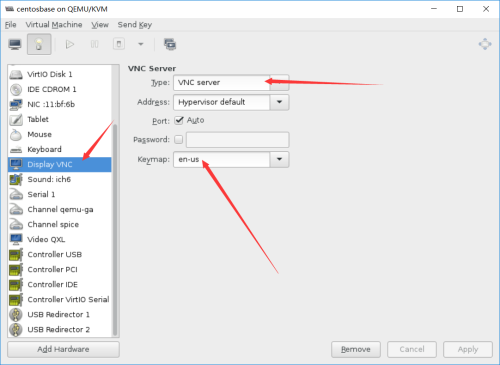Screen dimensions: 500x365
Task: Select Video QXL device
Action: pos(60,239)
